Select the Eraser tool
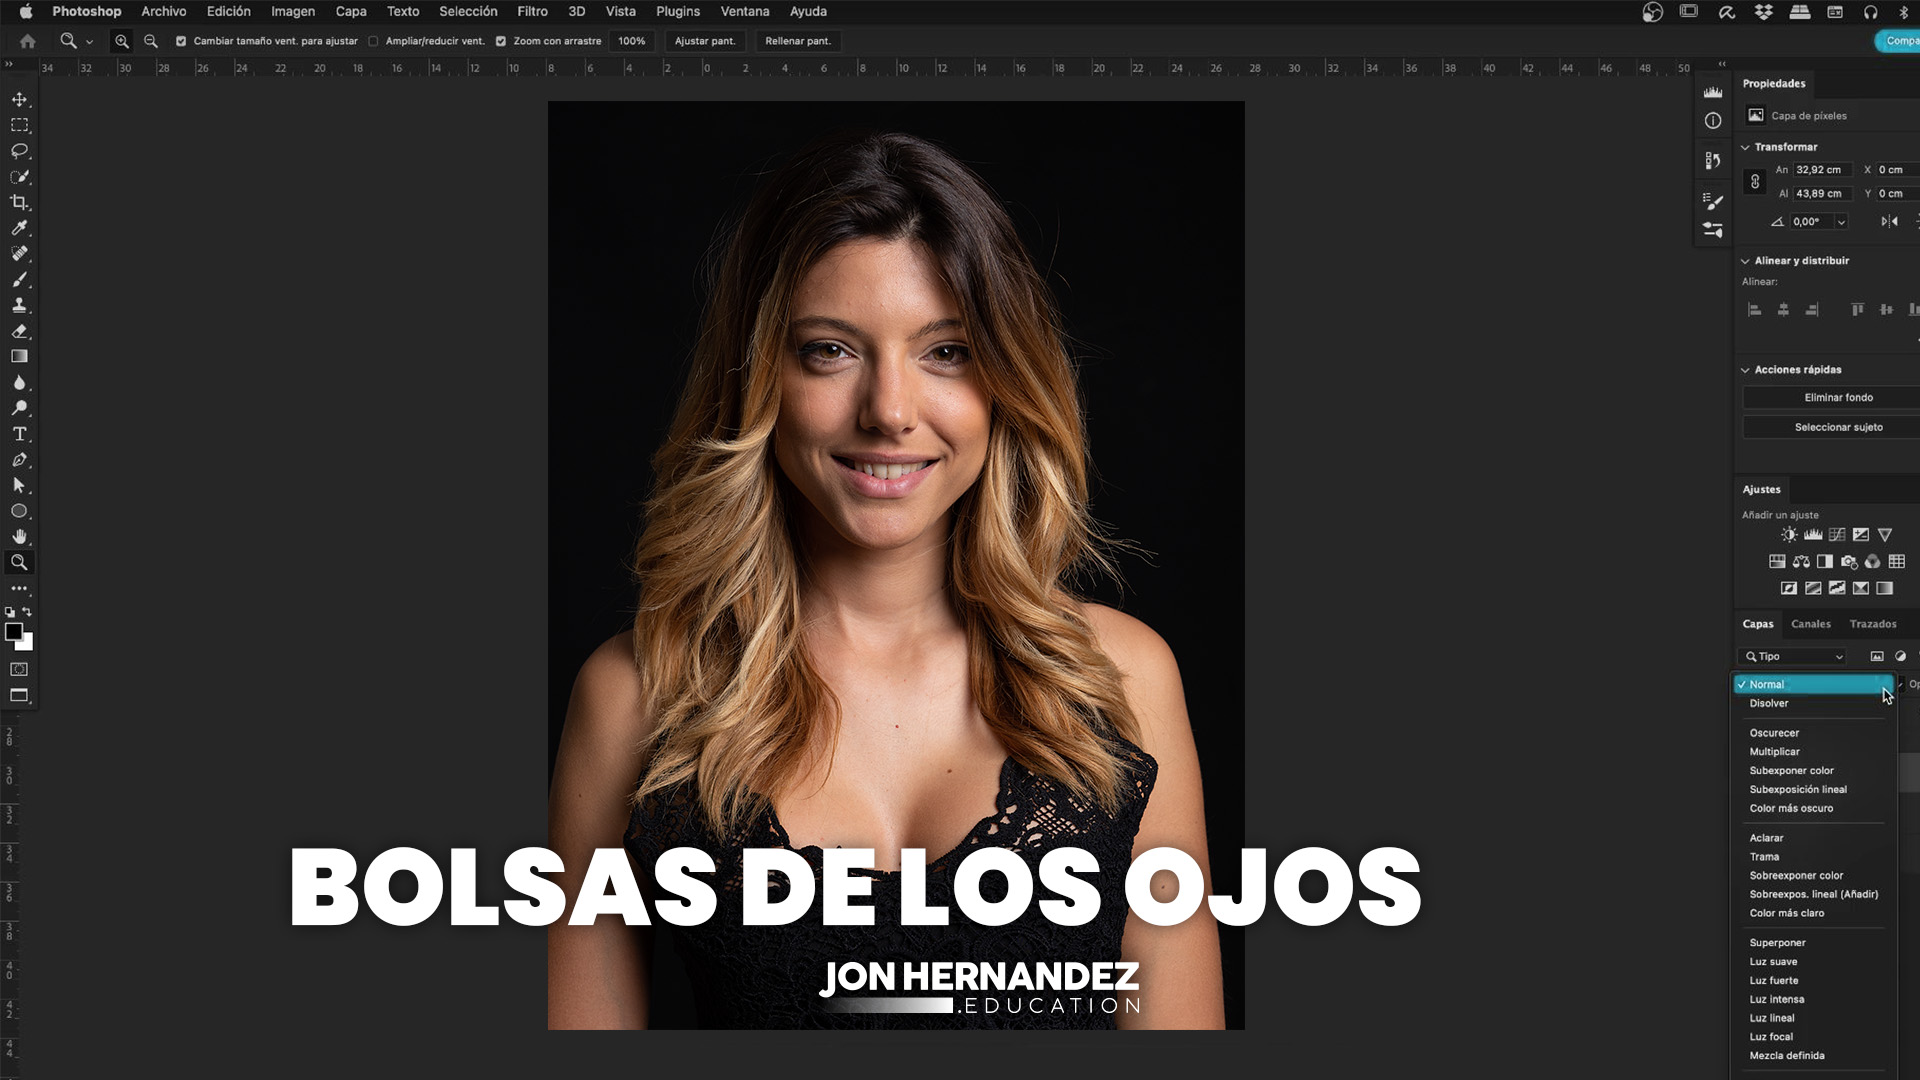 (19, 331)
